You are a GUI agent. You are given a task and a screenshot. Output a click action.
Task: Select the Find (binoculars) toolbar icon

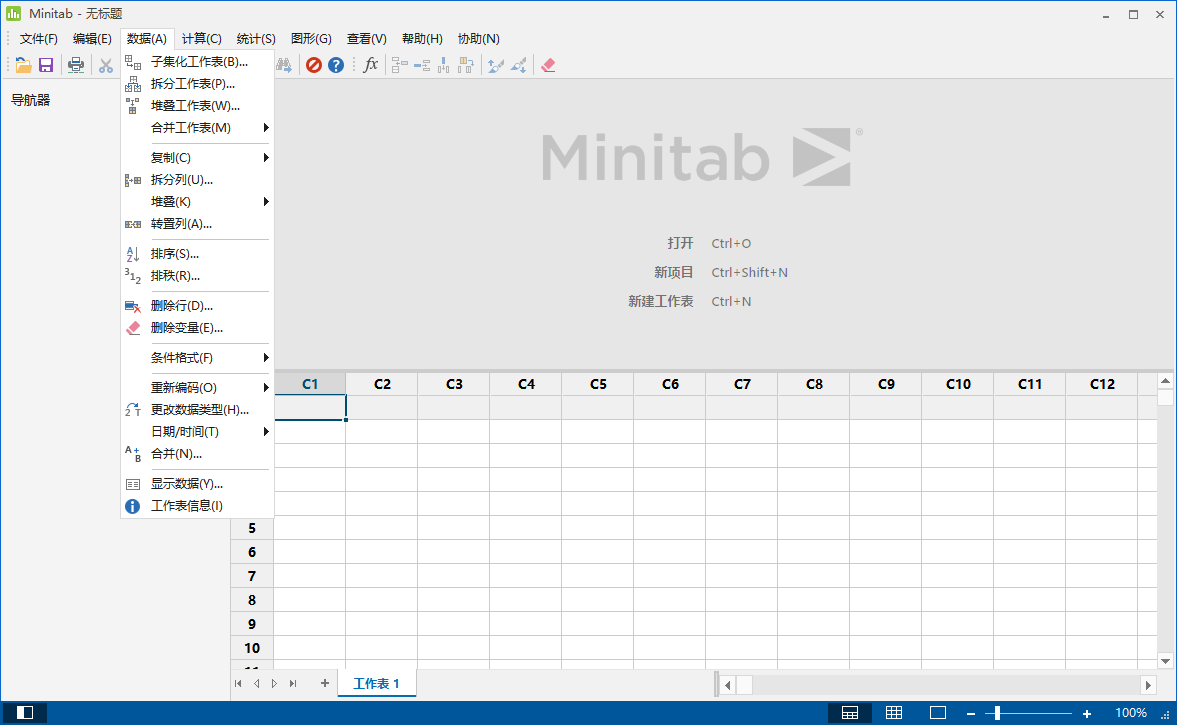[284, 64]
